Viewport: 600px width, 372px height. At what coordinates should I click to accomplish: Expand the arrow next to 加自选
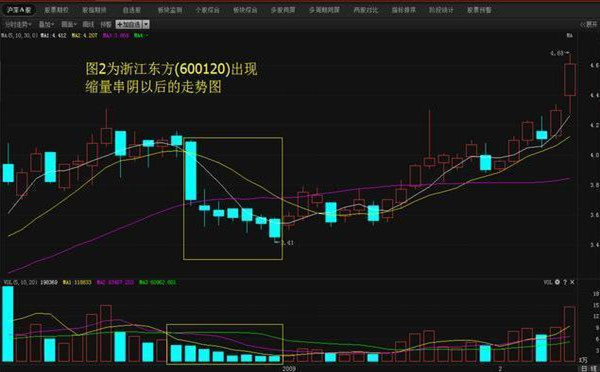[x=146, y=24]
